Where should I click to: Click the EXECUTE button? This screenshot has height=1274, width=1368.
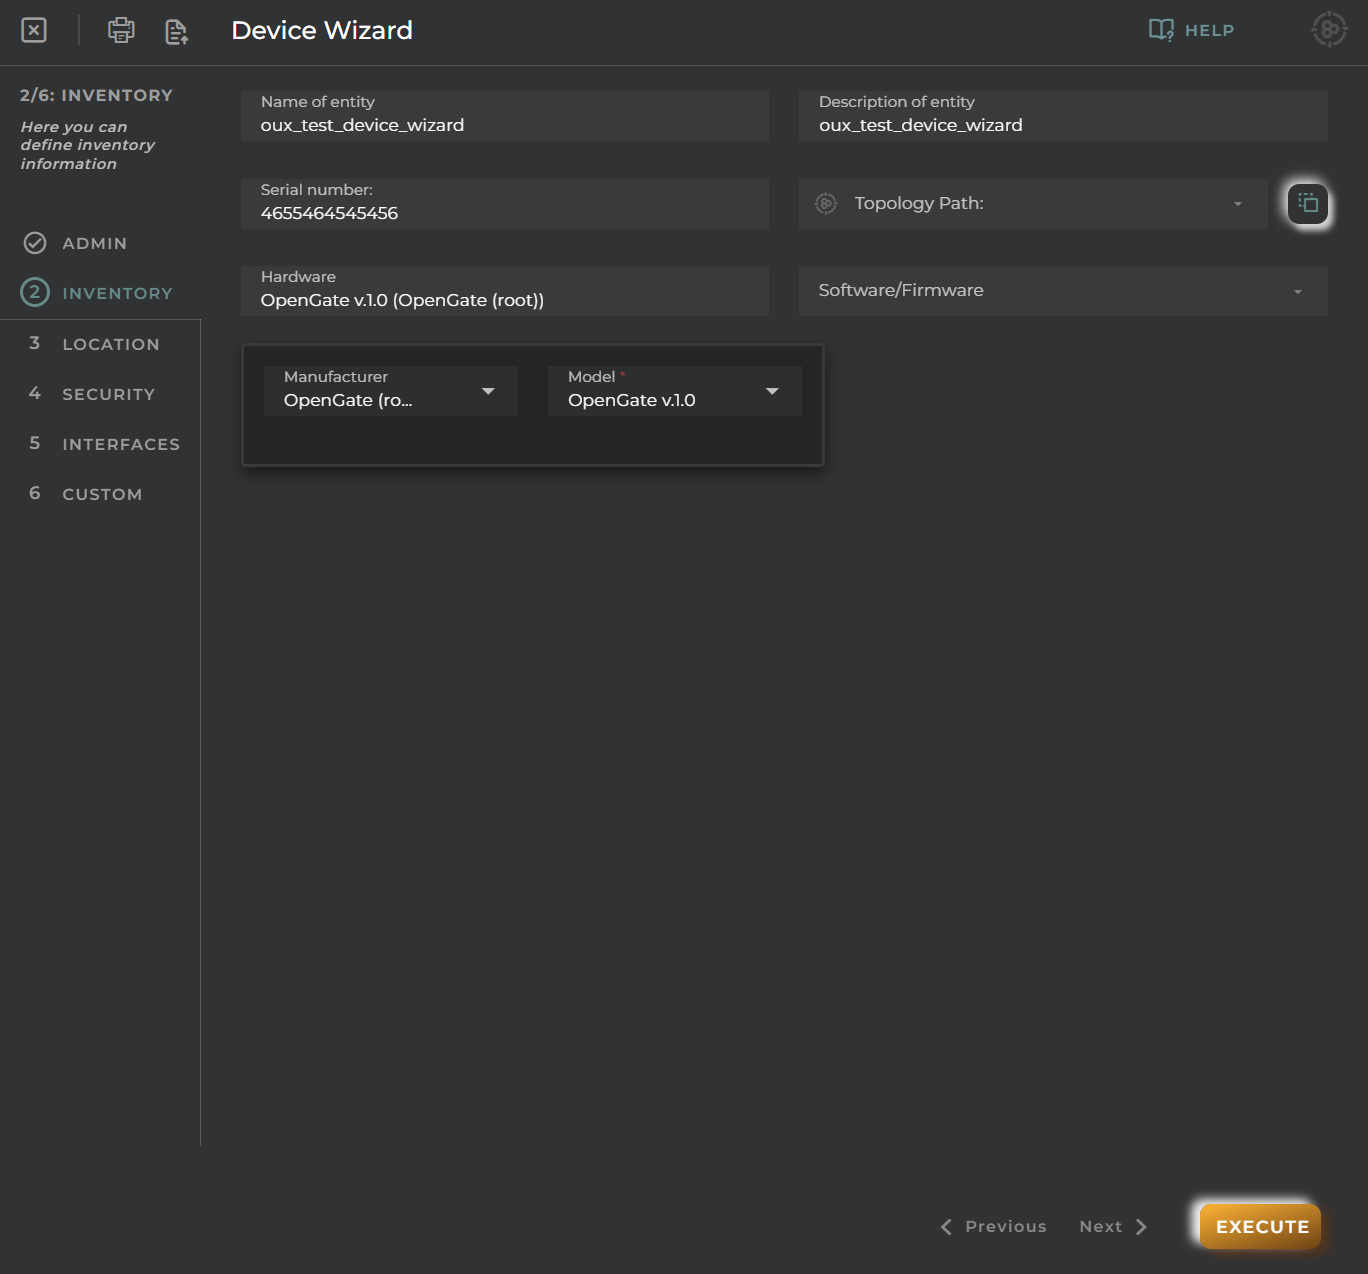pyautogui.click(x=1262, y=1227)
